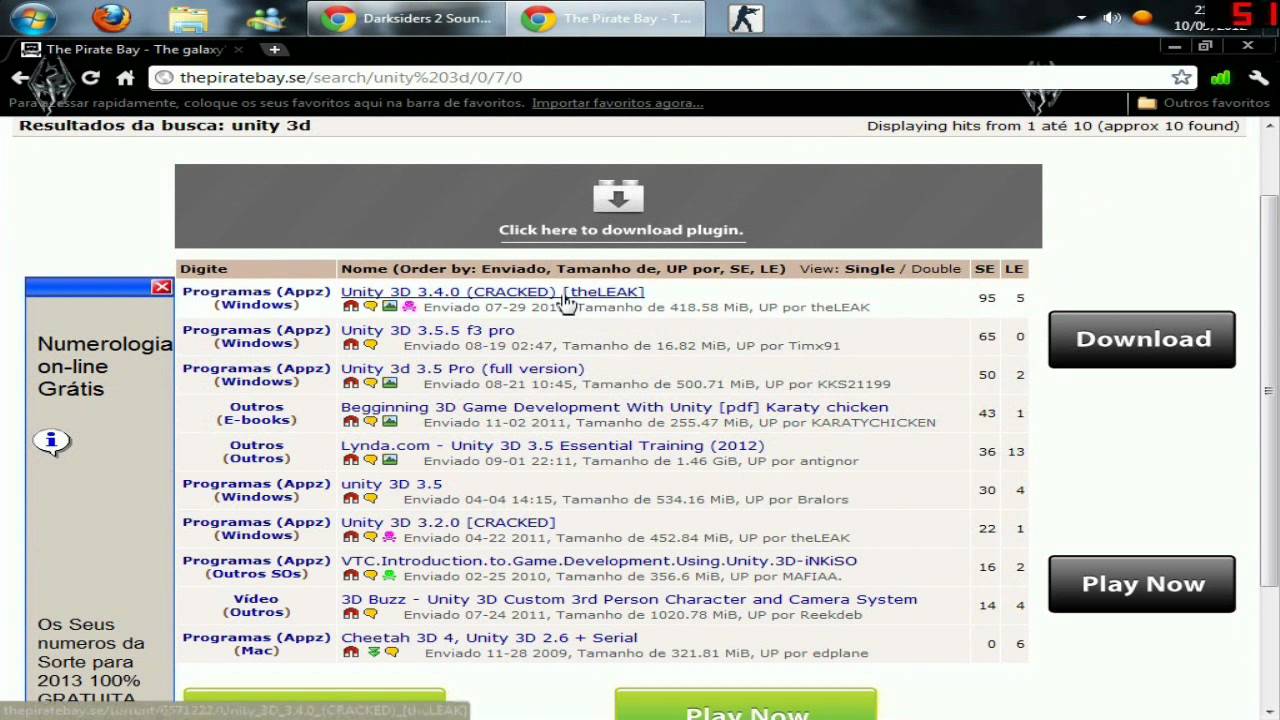
Task: Launch Firefox from the taskbar
Action: coord(111,18)
